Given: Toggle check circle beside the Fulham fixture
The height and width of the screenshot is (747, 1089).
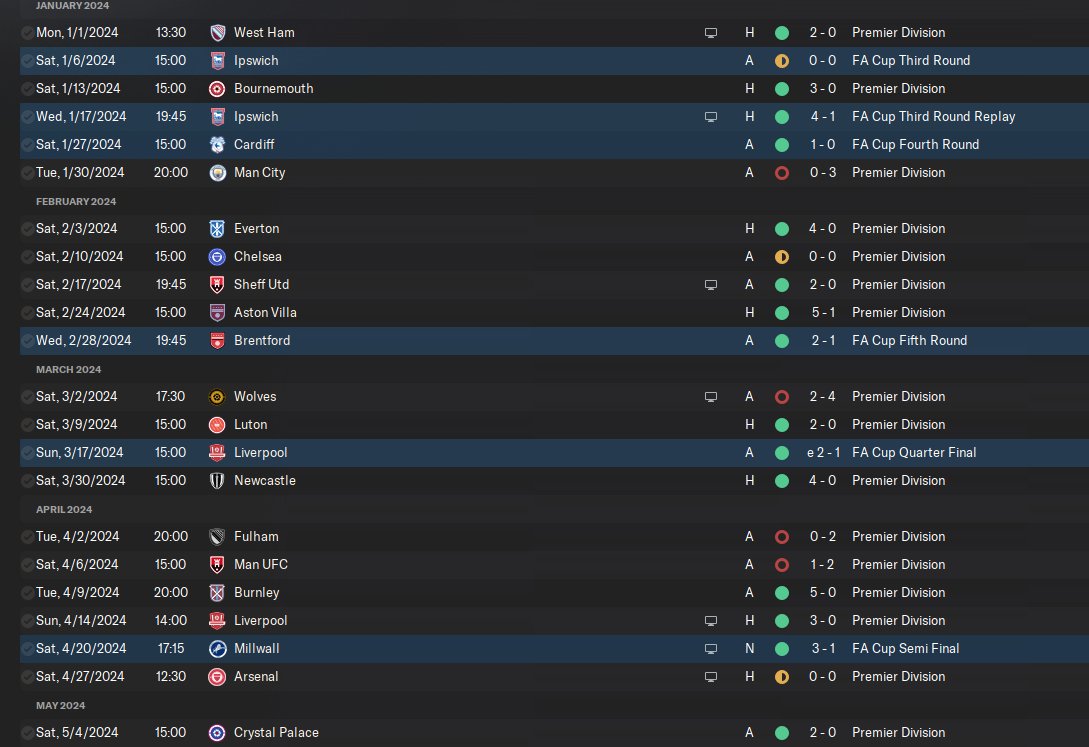Looking at the screenshot, I should (x=27, y=537).
